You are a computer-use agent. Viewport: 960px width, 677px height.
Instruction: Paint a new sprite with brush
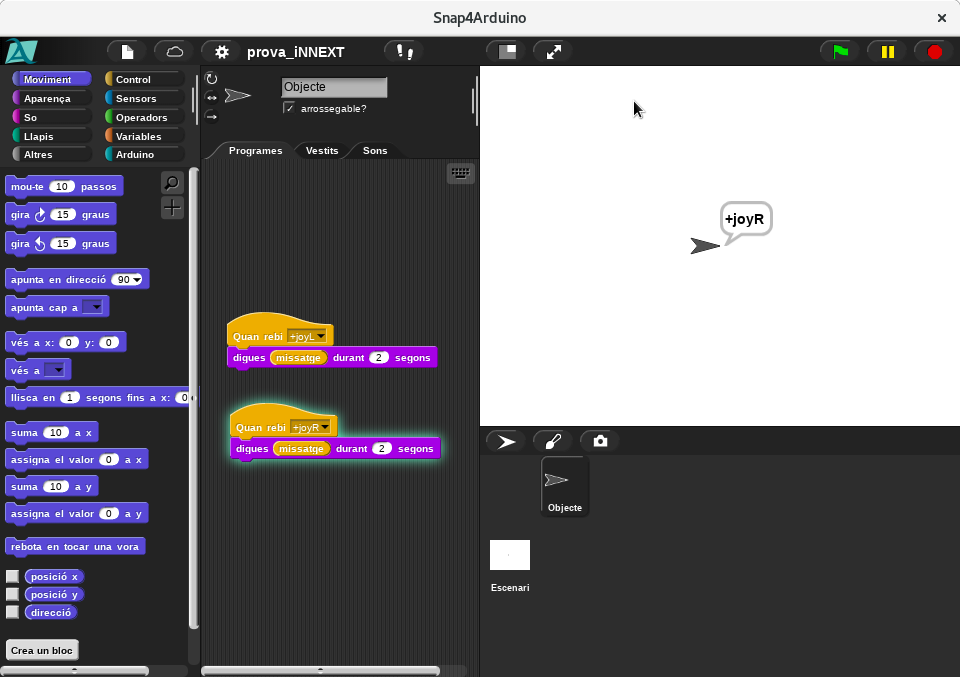(x=553, y=441)
